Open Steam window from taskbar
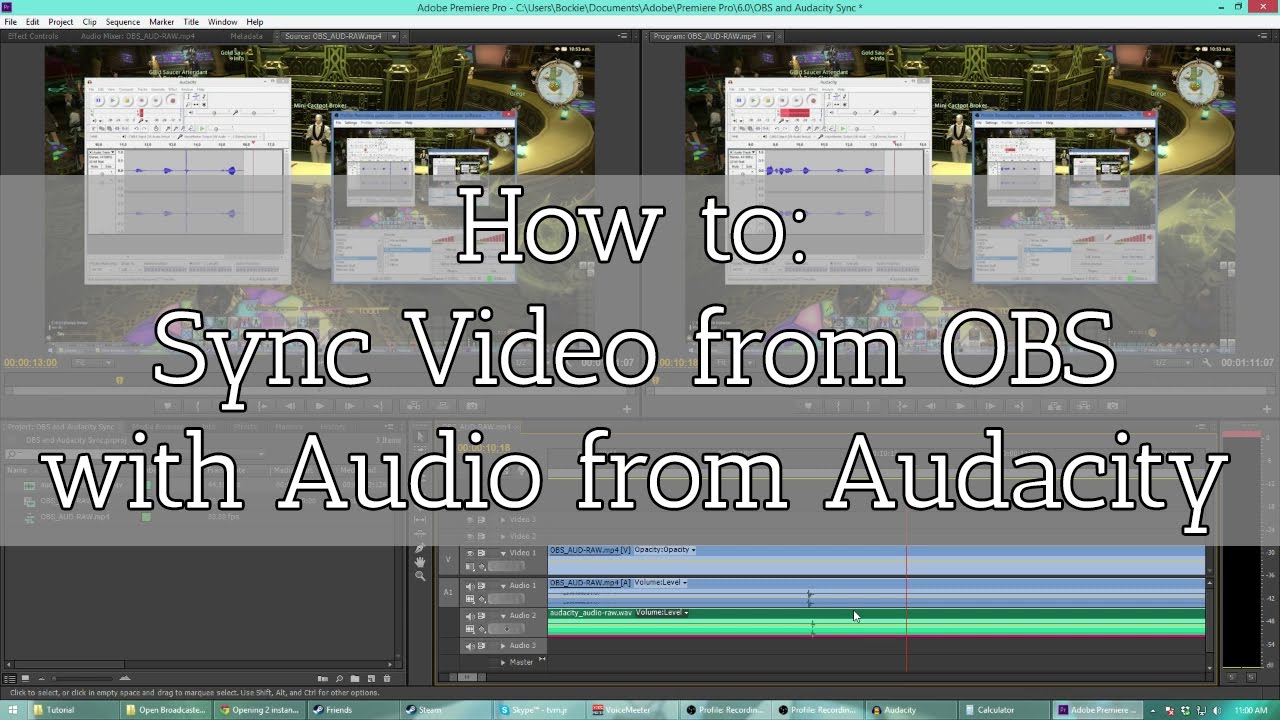 (449, 710)
